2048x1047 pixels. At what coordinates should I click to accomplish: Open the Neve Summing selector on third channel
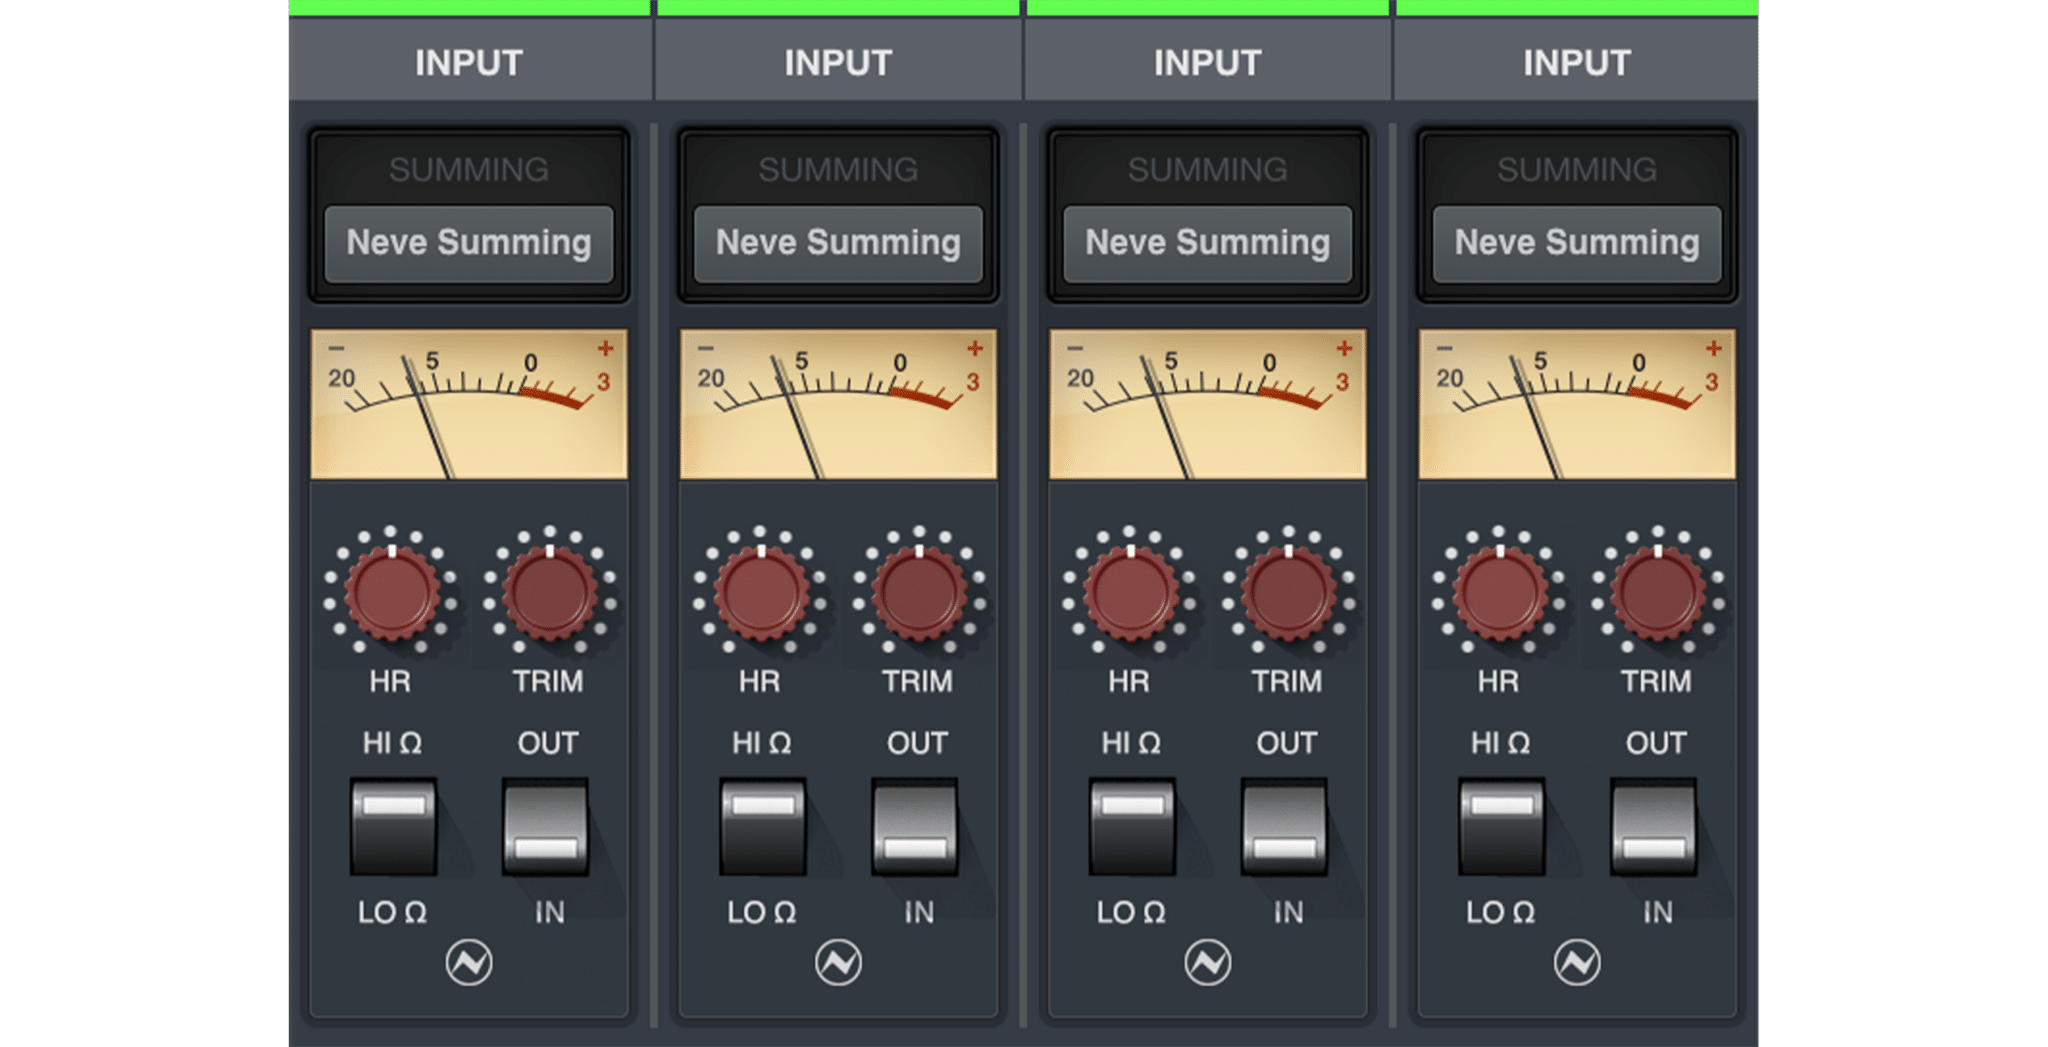(x=1208, y=242)
